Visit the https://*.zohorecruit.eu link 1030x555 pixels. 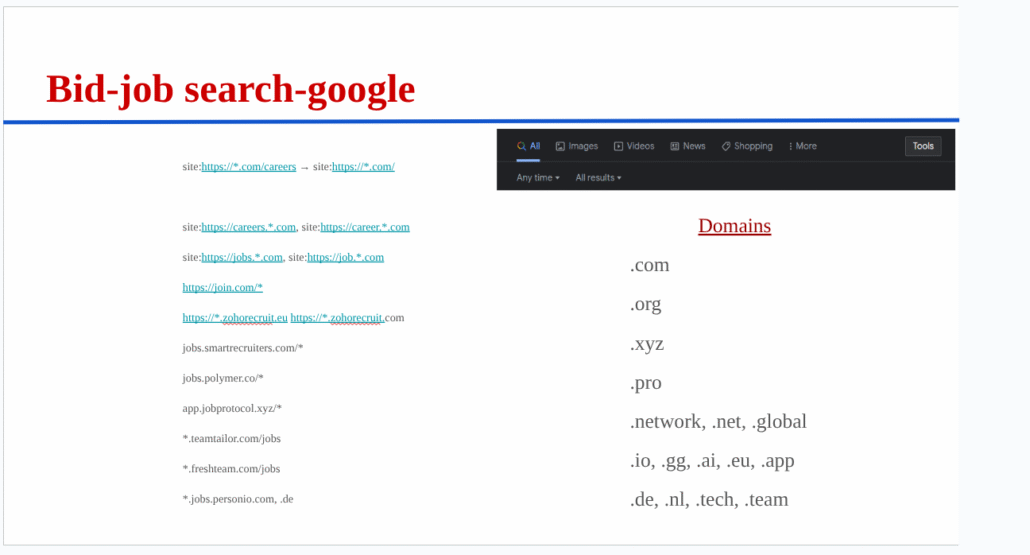235,318
